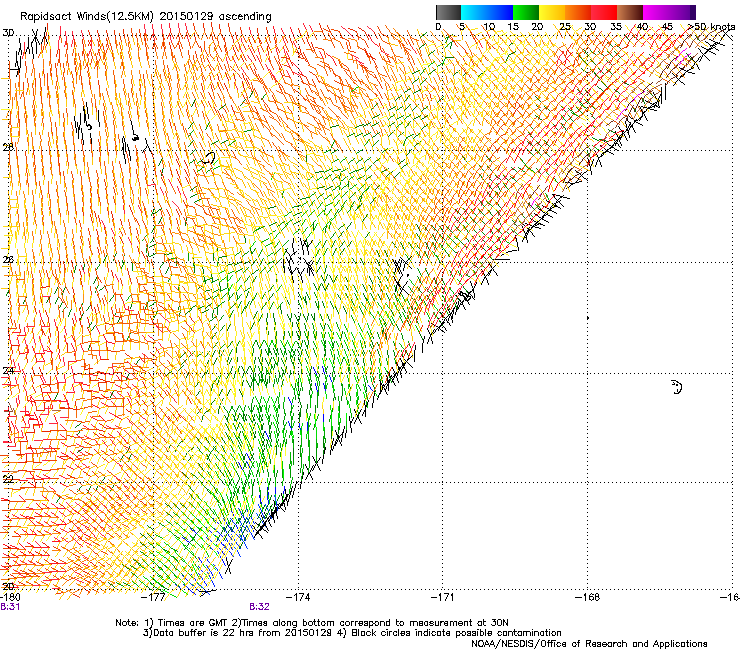Image resolution: width=740 pixels, height=650 pixels.
Task: Click the 'Rapidscat Winds(12.5KM) 20150129 ascending' title
Action: coord(146,16)
